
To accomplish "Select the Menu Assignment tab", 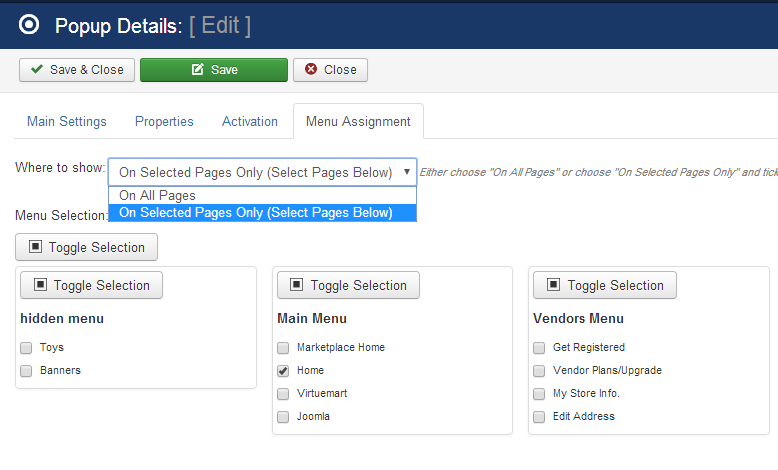I will (358, 122).
